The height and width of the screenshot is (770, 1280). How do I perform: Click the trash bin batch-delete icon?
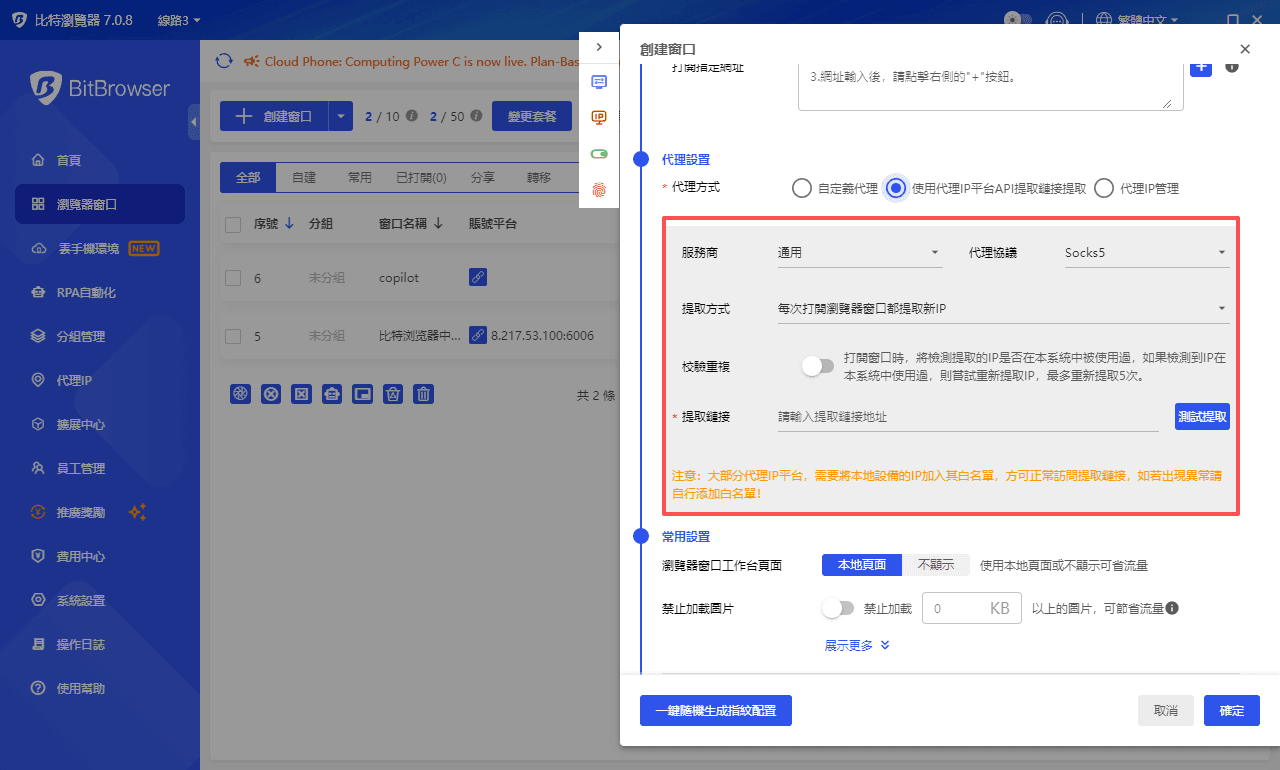coord(423,393)
